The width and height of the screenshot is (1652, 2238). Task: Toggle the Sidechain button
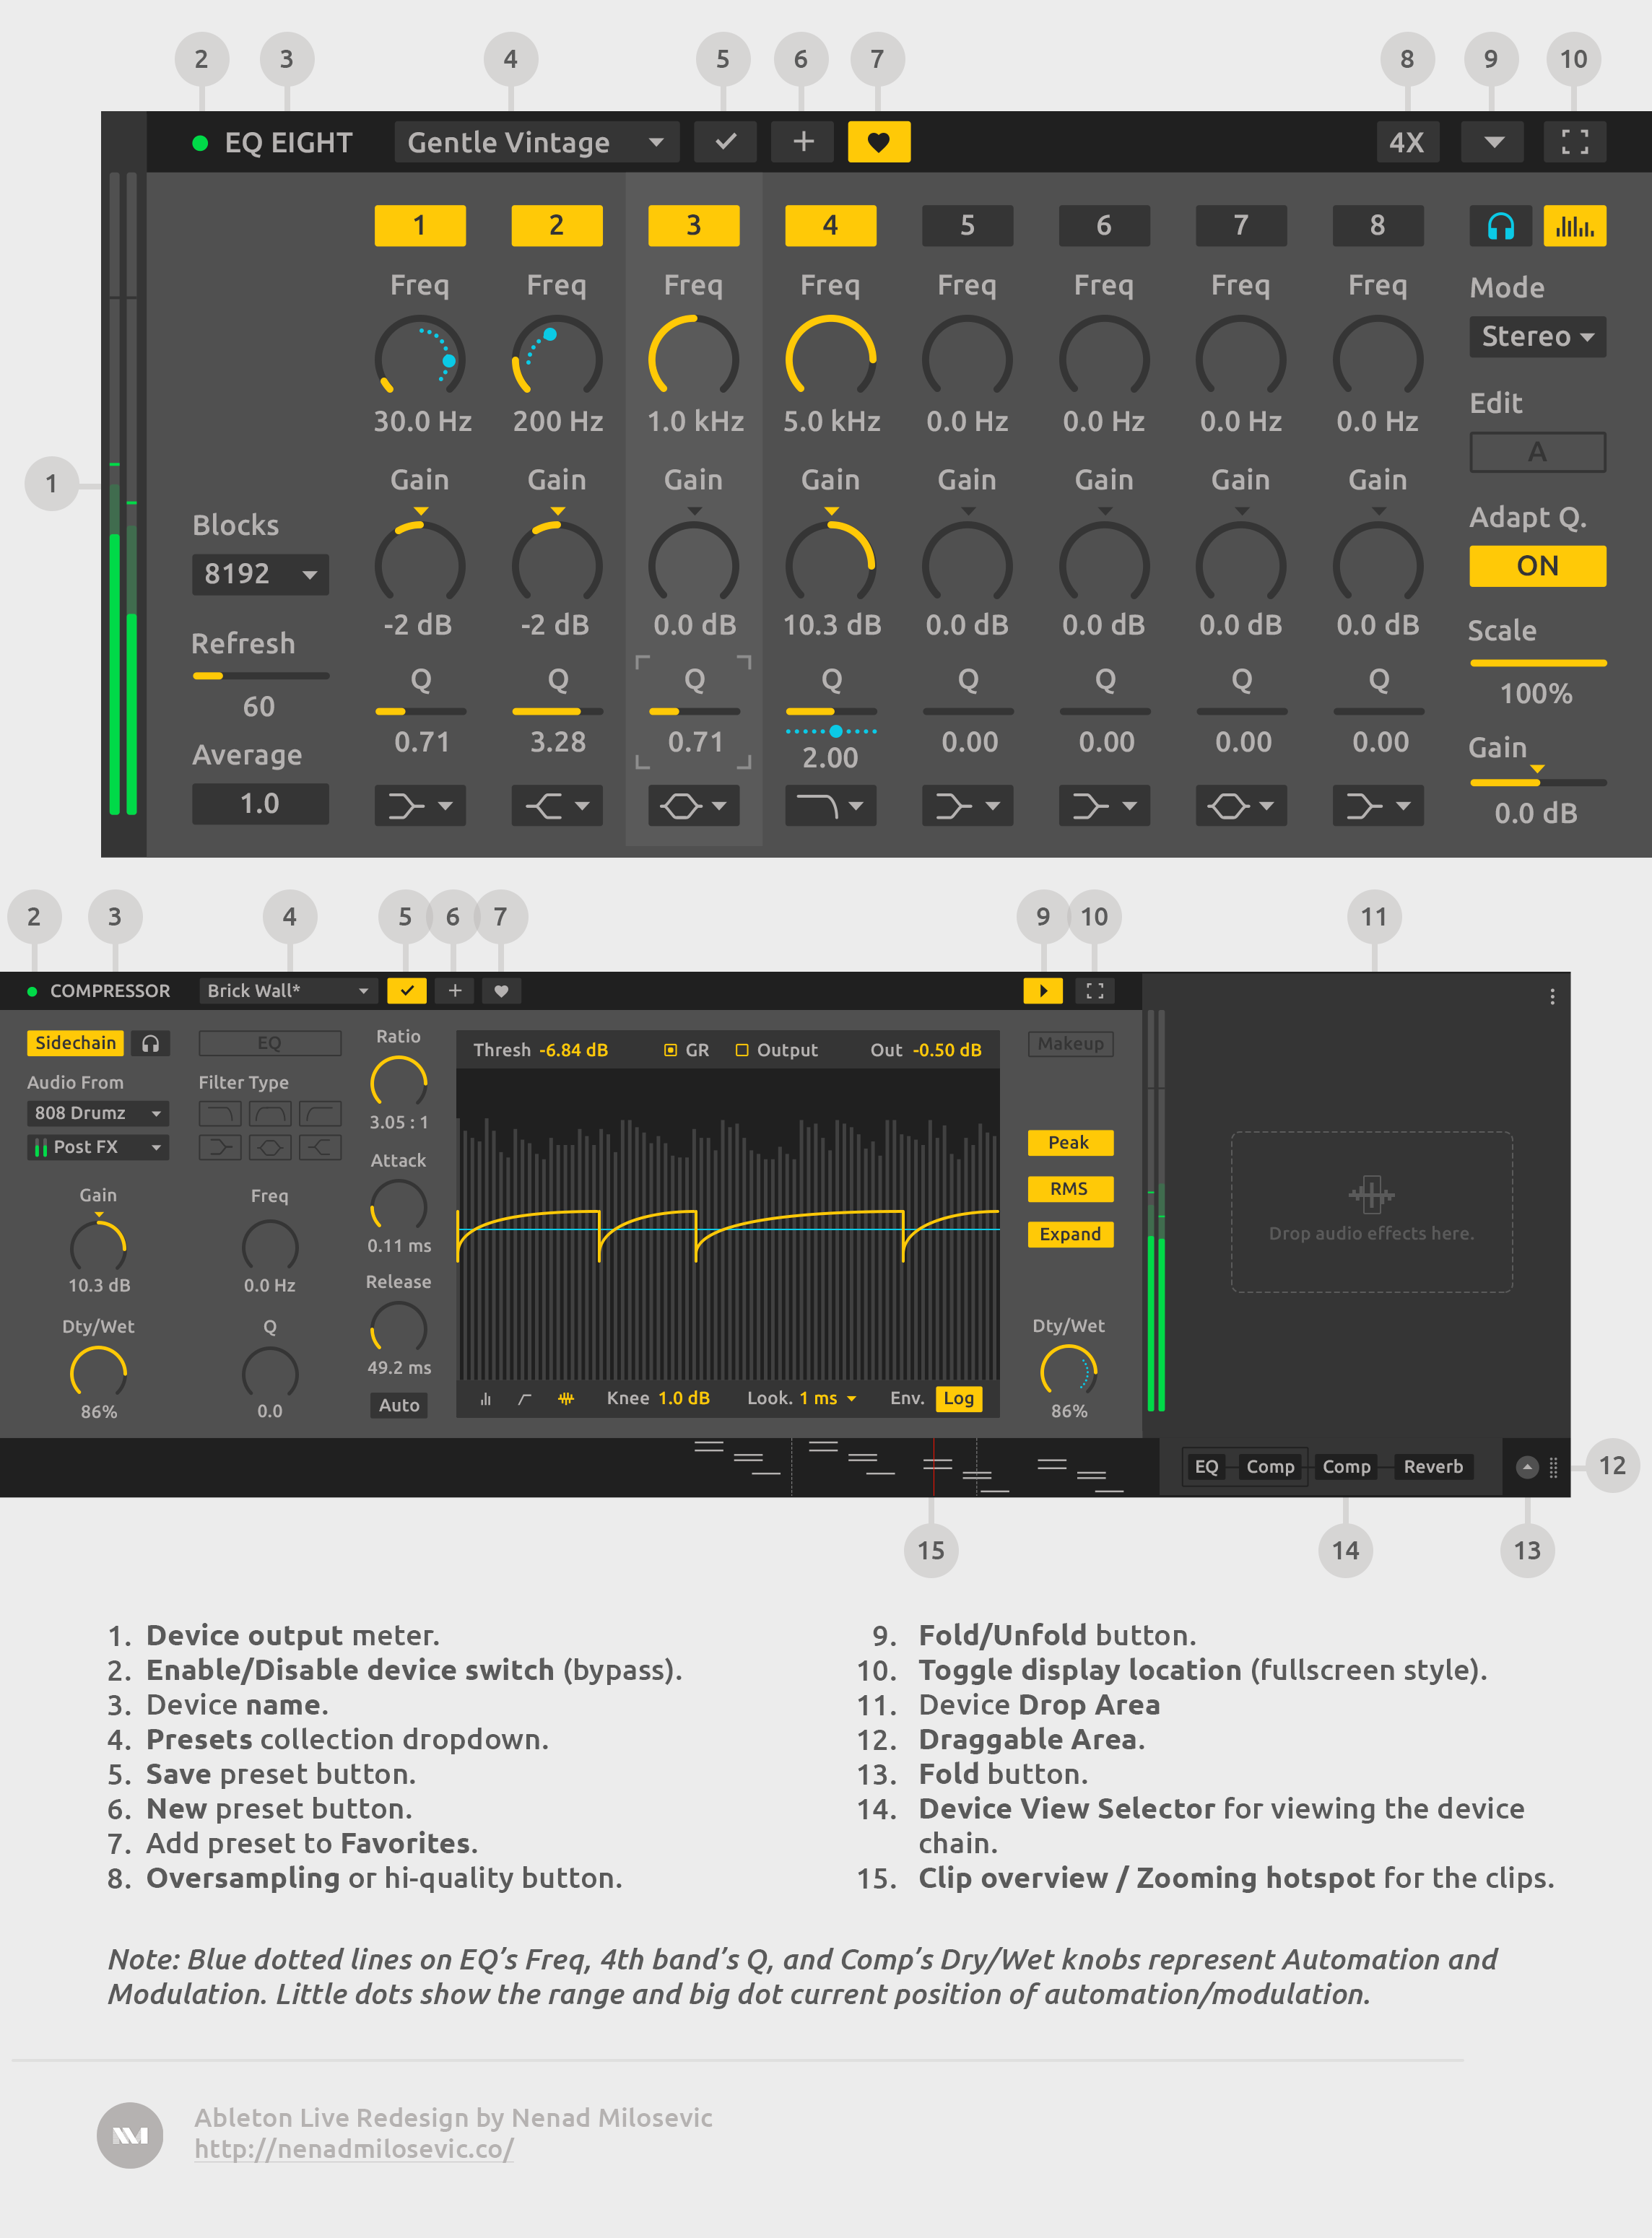(x=75, y=1043)
